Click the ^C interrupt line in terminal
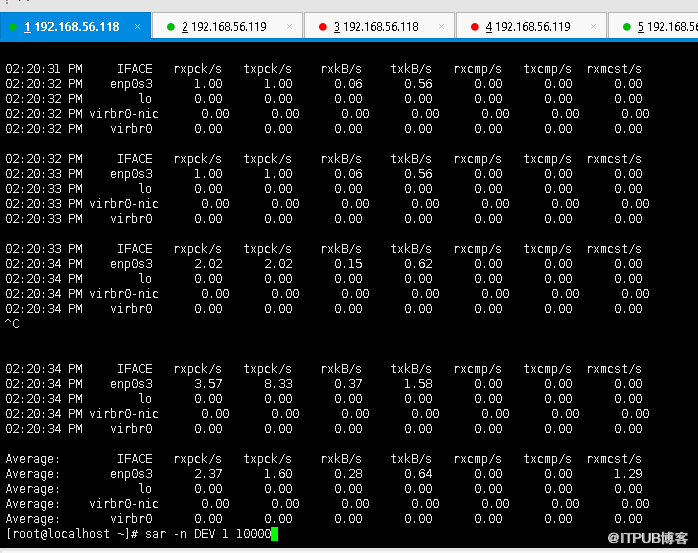 pos(12,324)
